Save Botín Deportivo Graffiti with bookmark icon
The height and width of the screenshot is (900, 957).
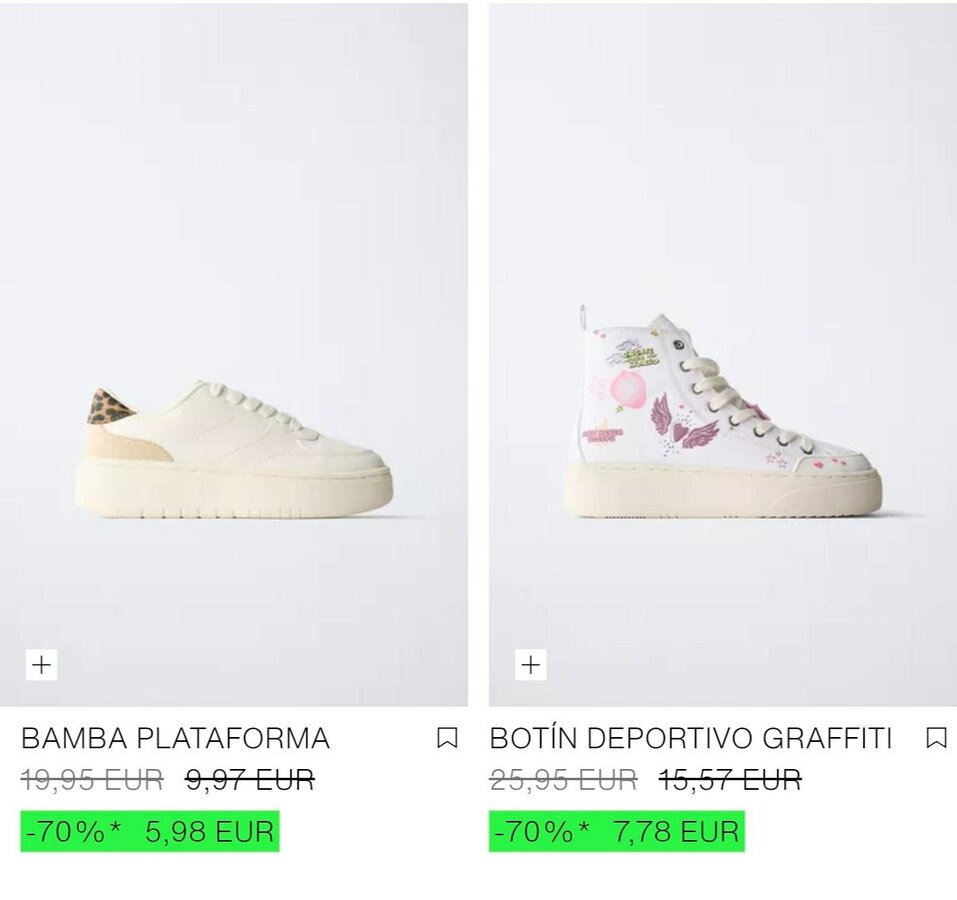click(936, 738)
